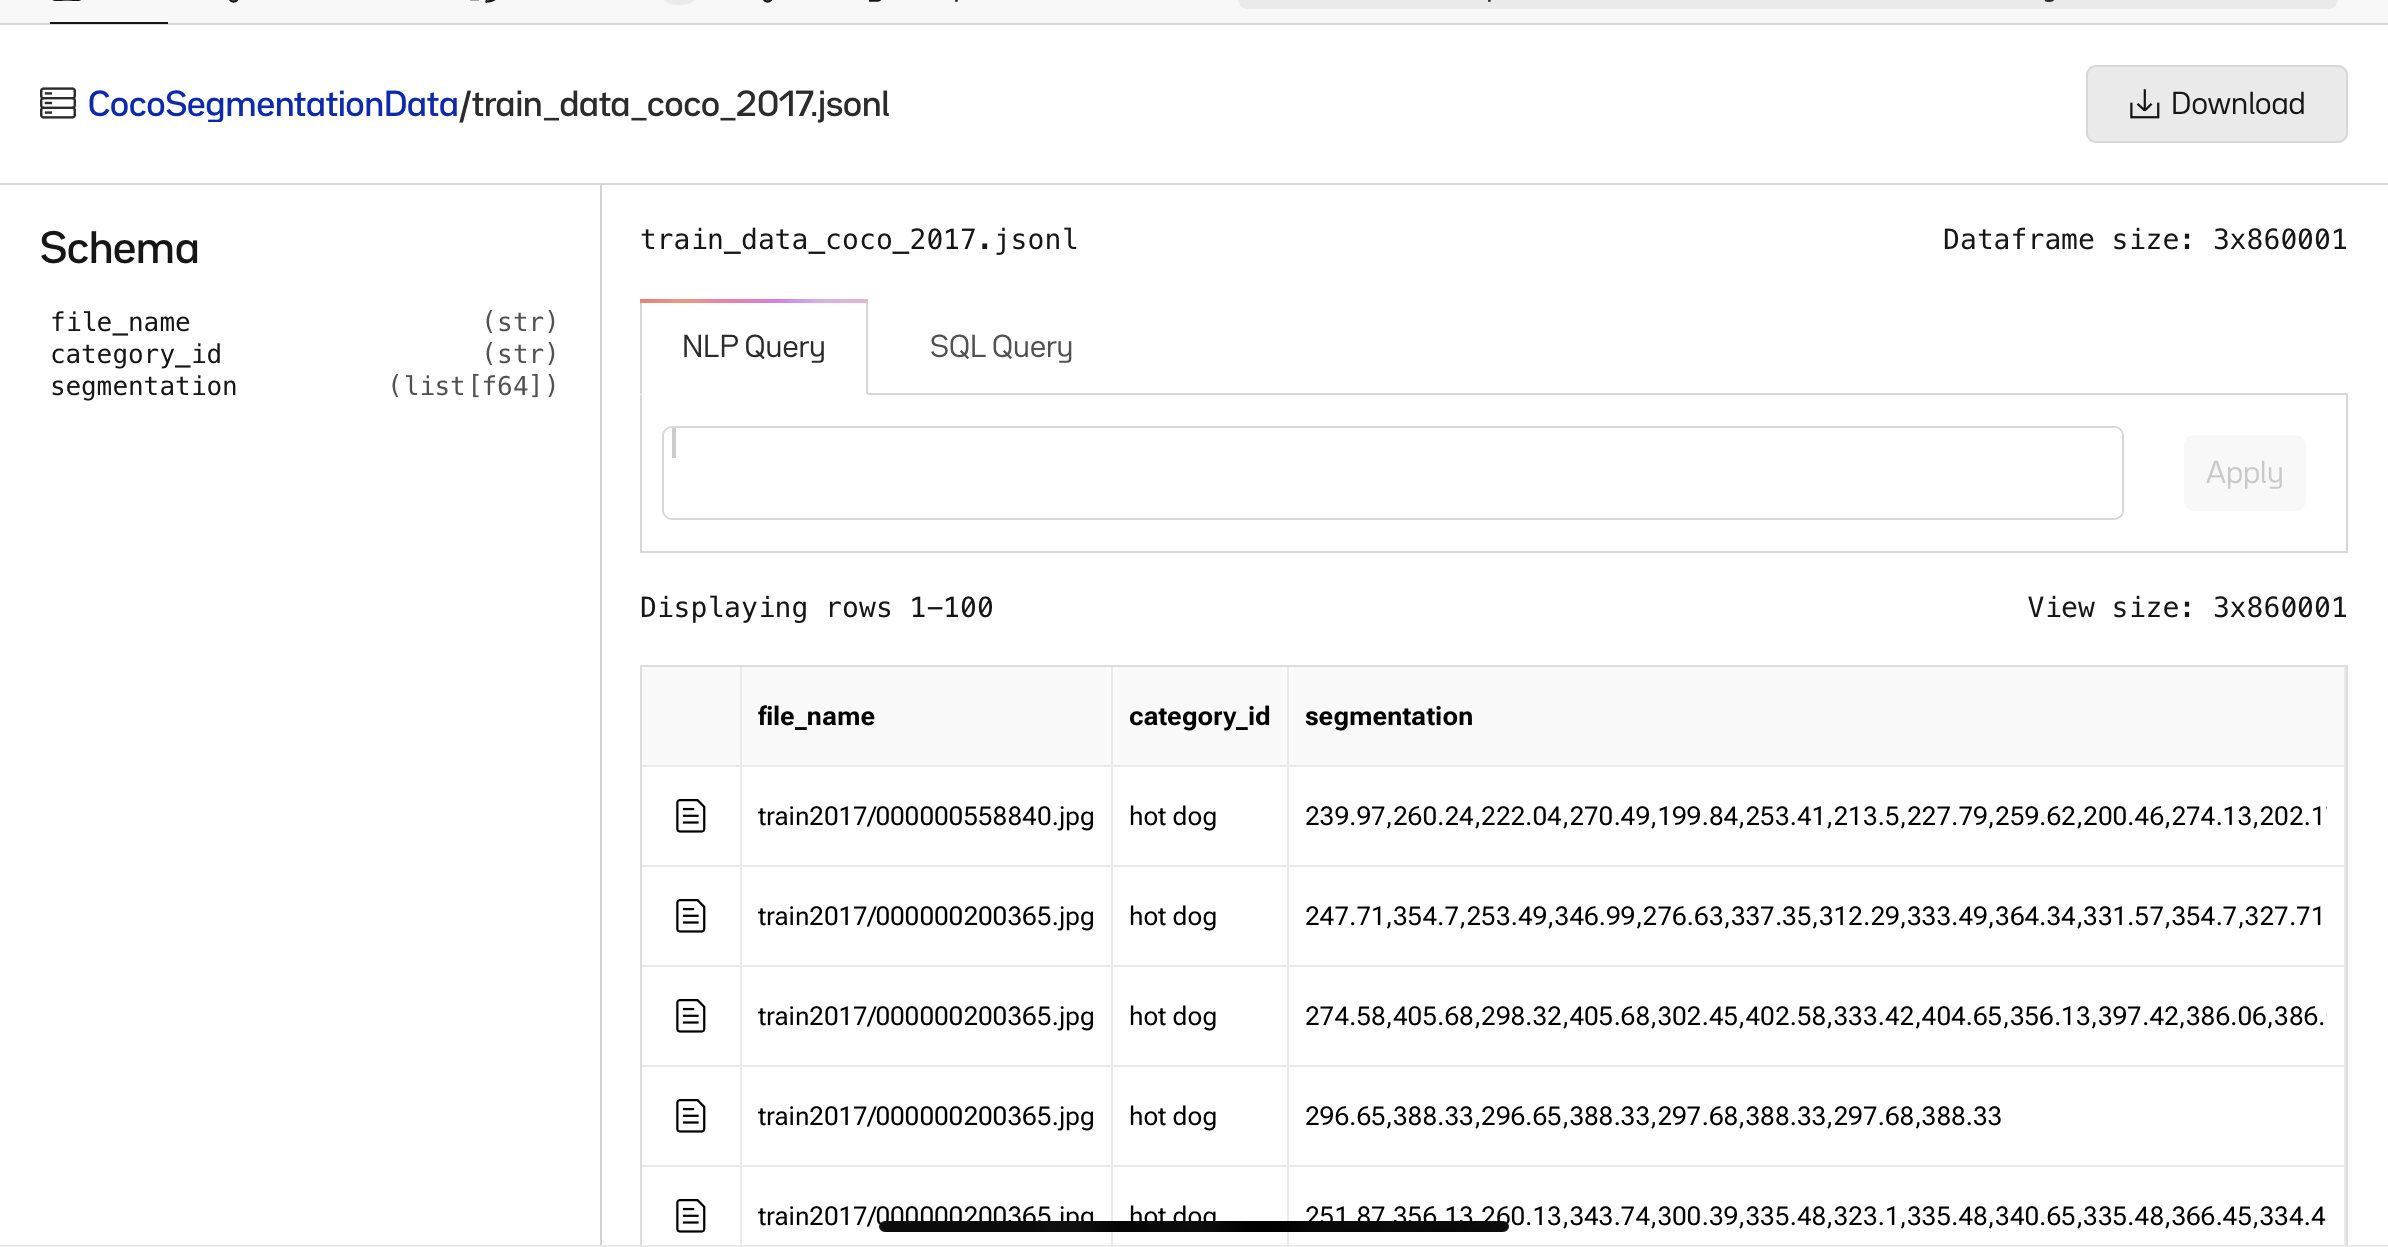The image size is (2388, 1247).
Task: Click the category_id column header
Action: coord(1198,716)
